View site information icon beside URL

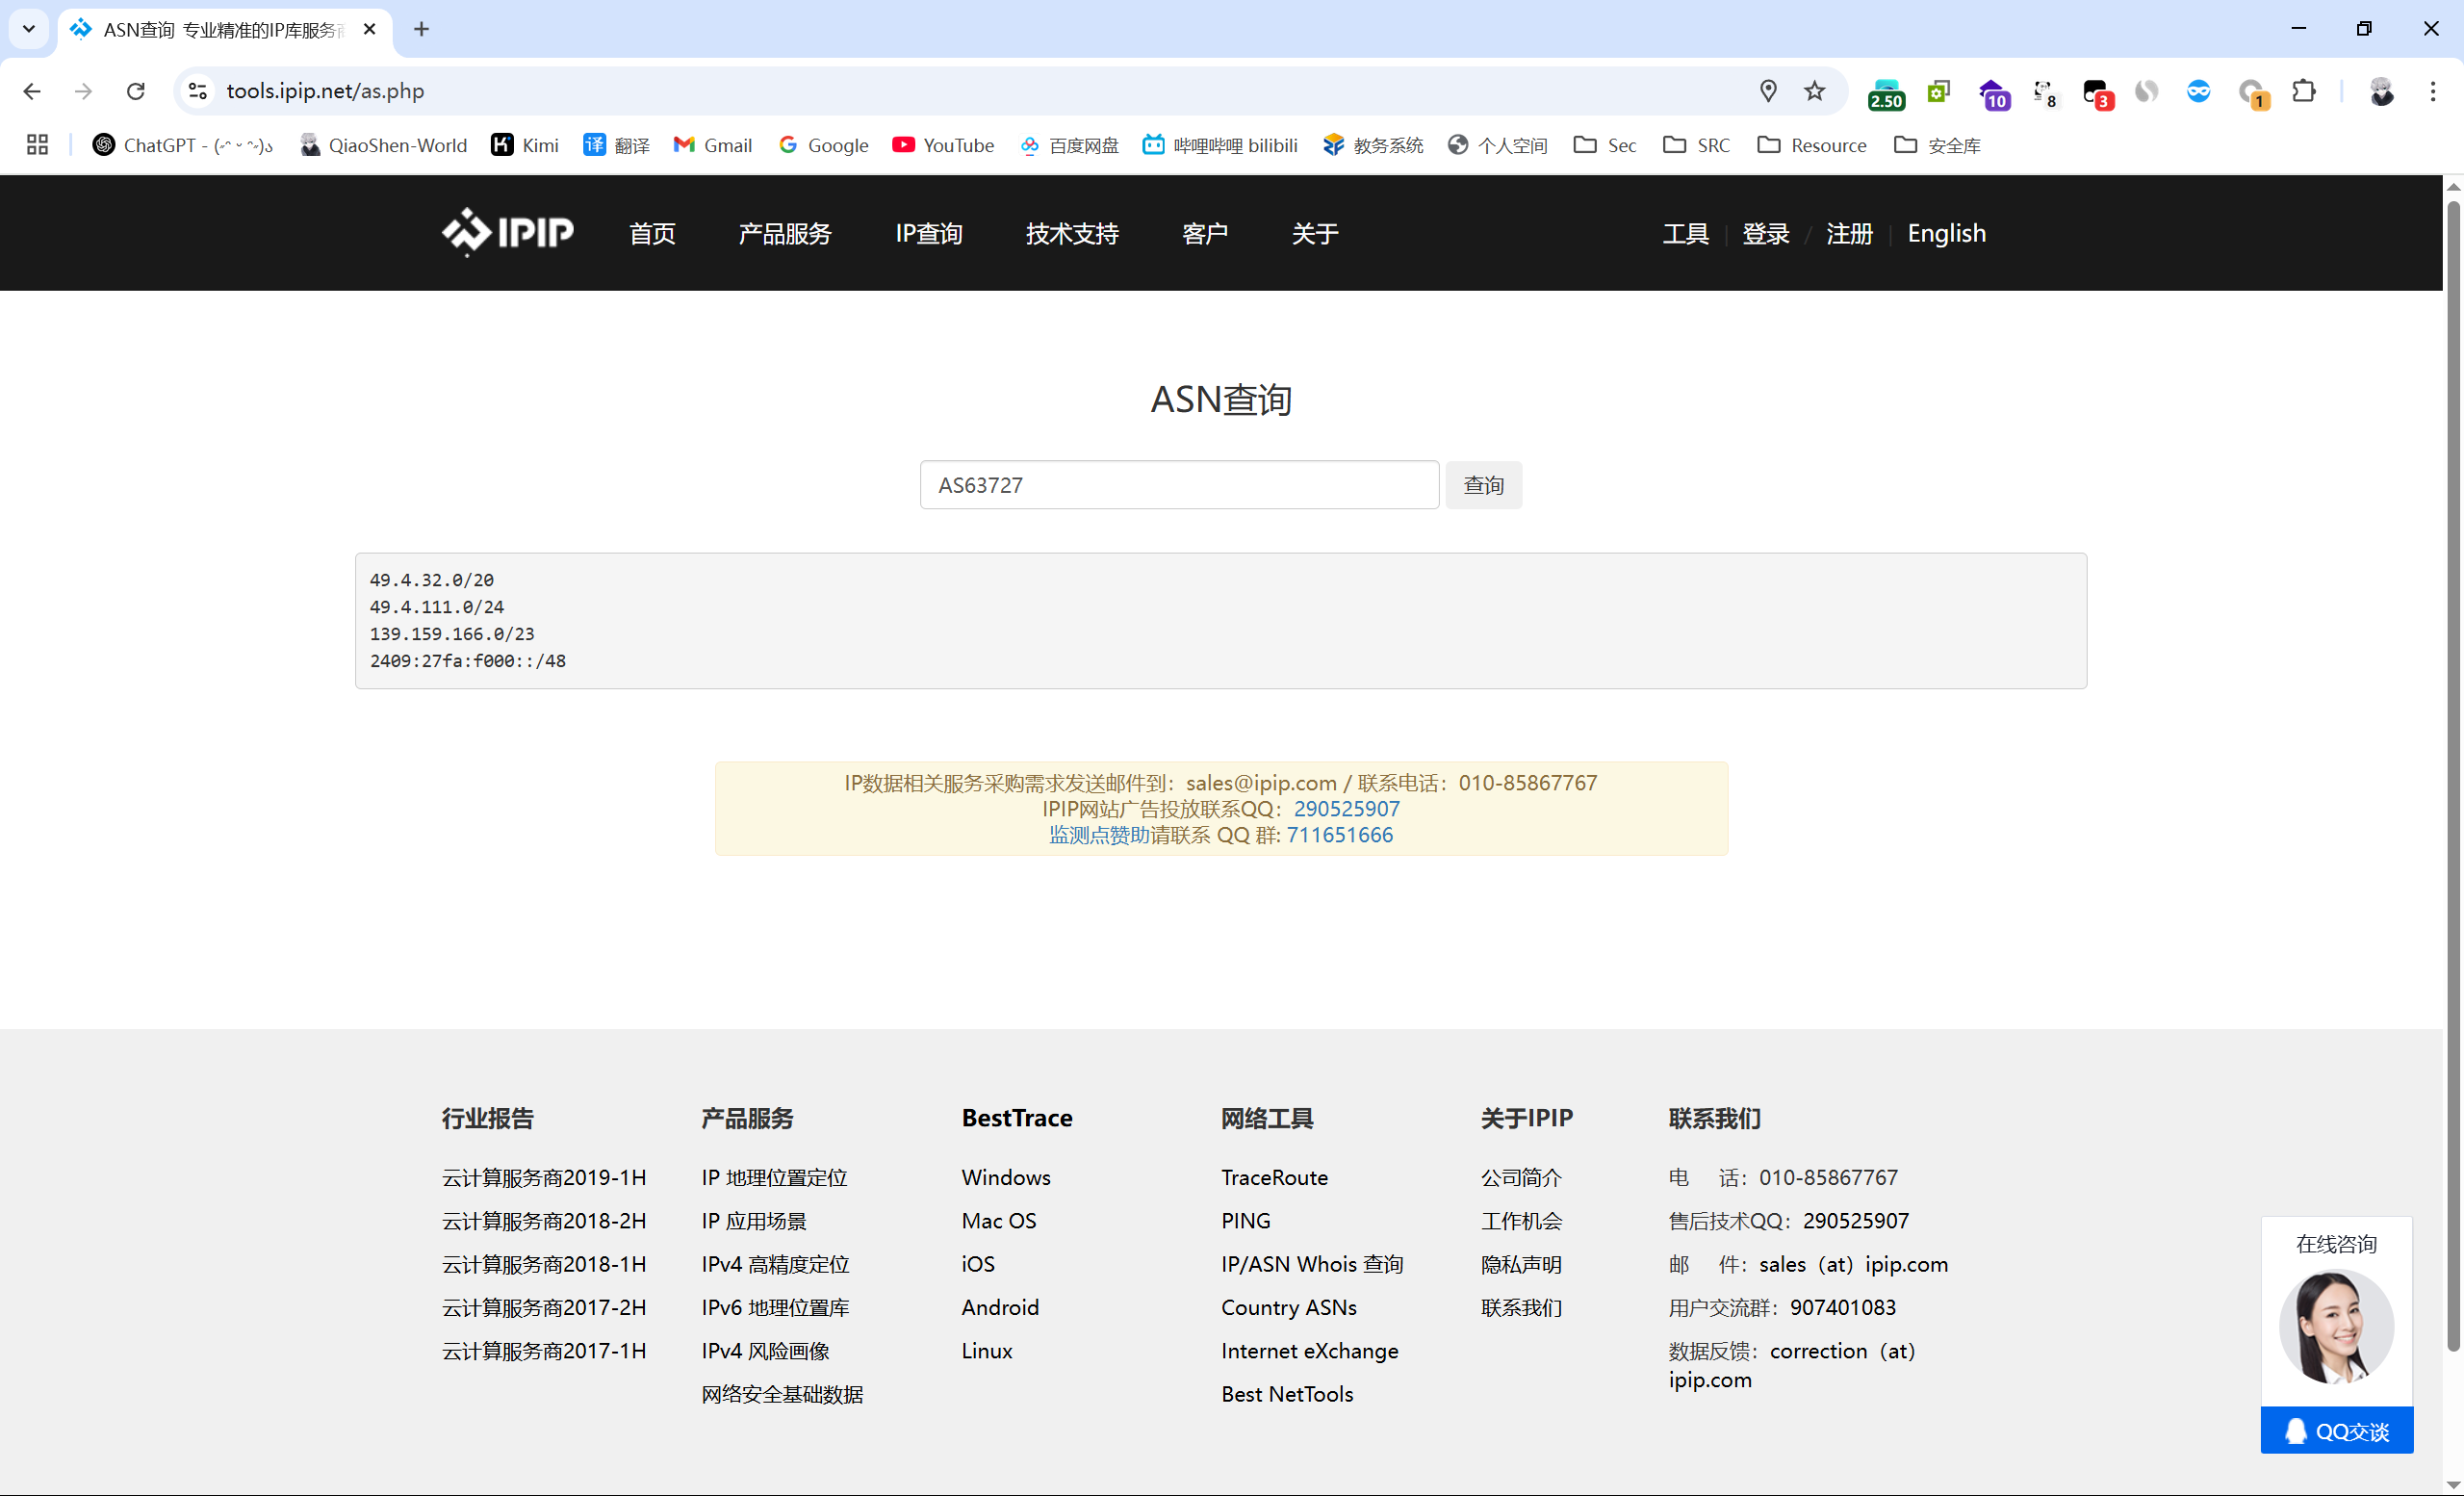198,91
